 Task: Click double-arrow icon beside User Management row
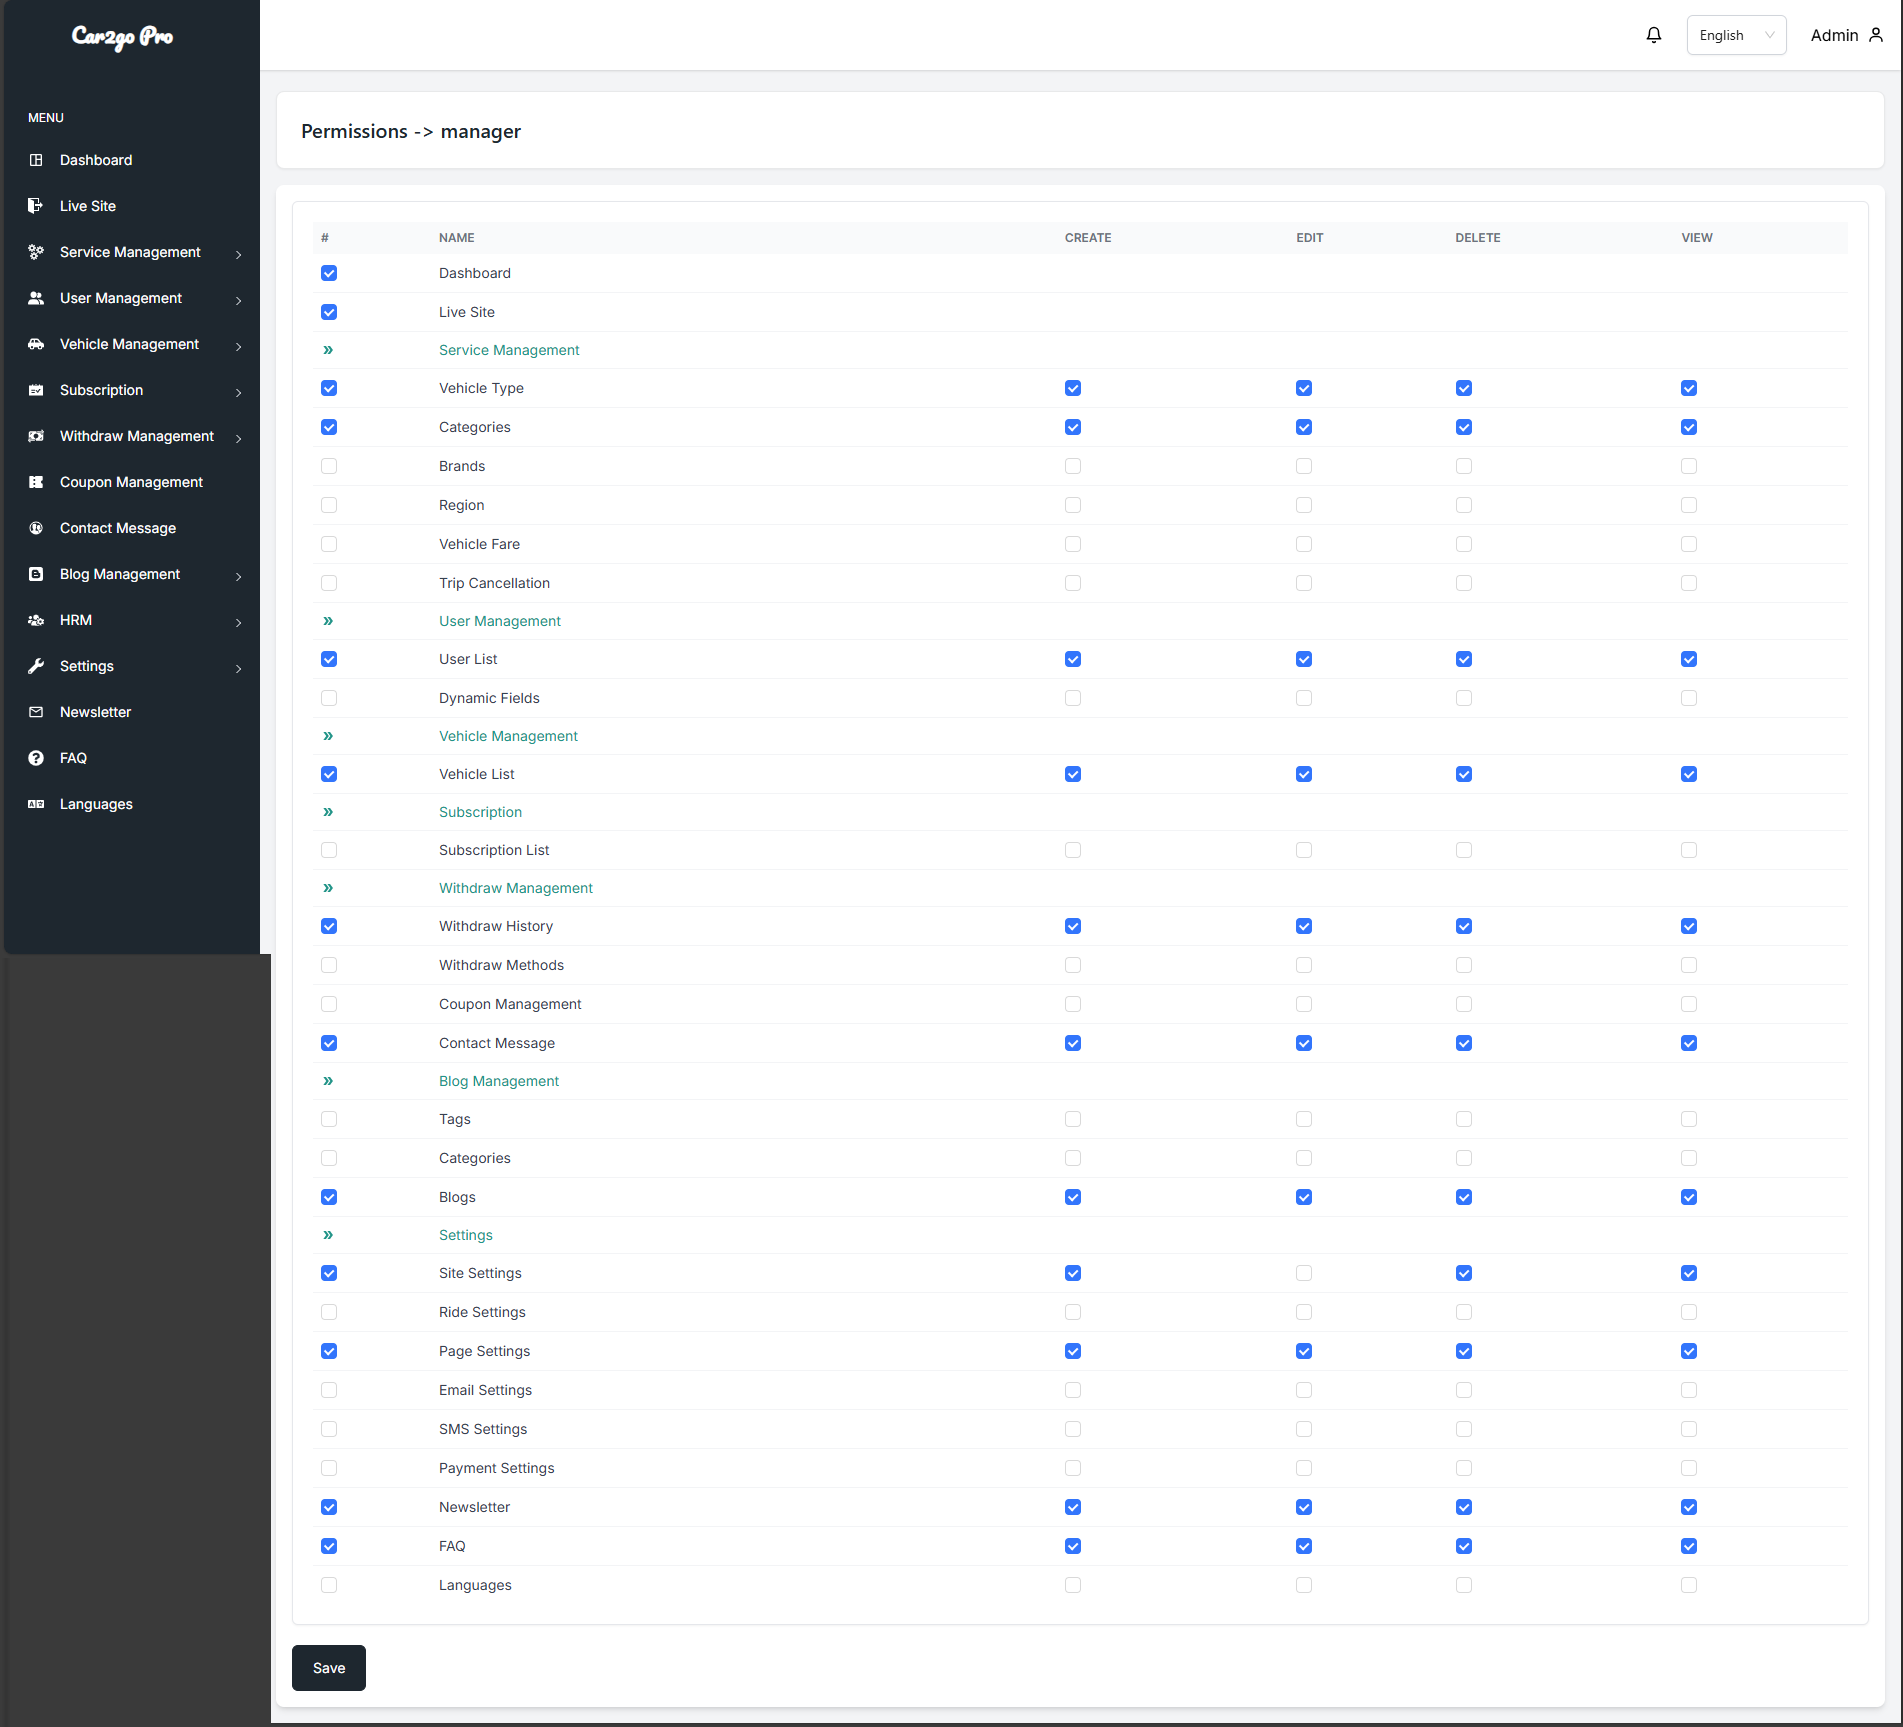(x=328, y=621)
